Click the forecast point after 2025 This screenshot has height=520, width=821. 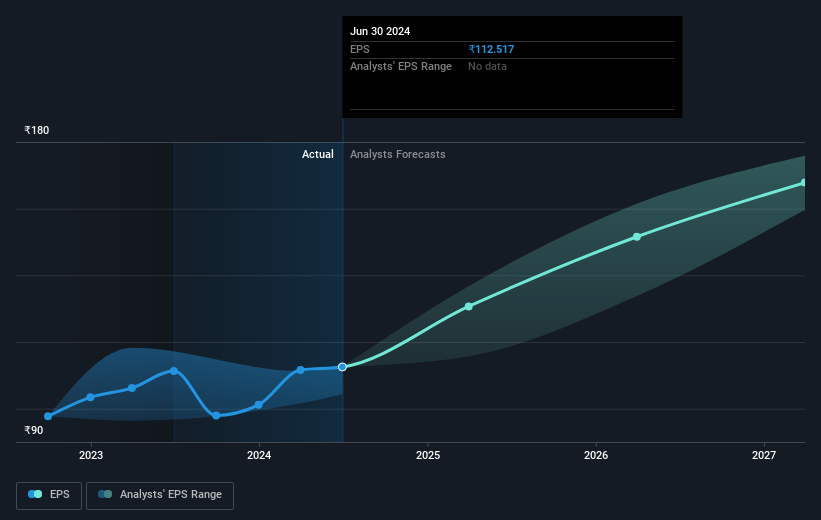click(x=469, y=306)
